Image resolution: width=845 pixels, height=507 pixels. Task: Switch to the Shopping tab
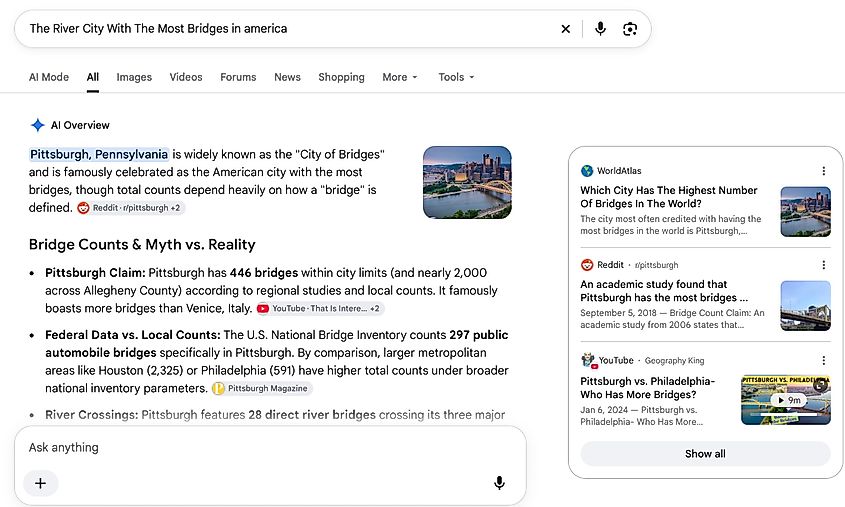341,77
